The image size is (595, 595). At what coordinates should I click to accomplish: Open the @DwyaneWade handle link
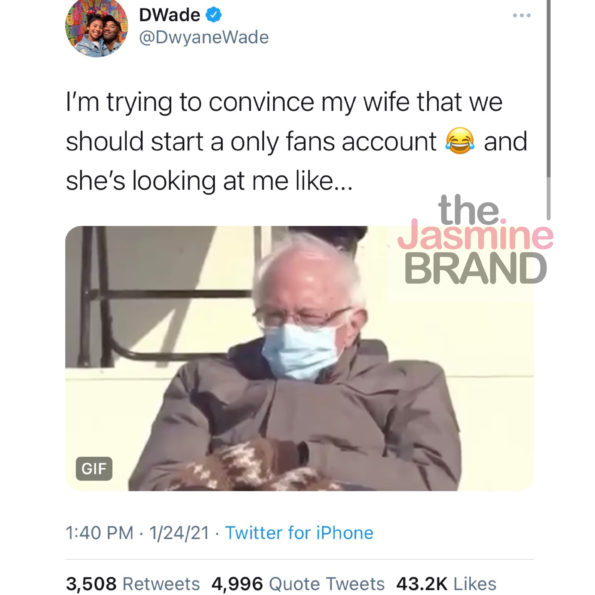pos(204,37)
